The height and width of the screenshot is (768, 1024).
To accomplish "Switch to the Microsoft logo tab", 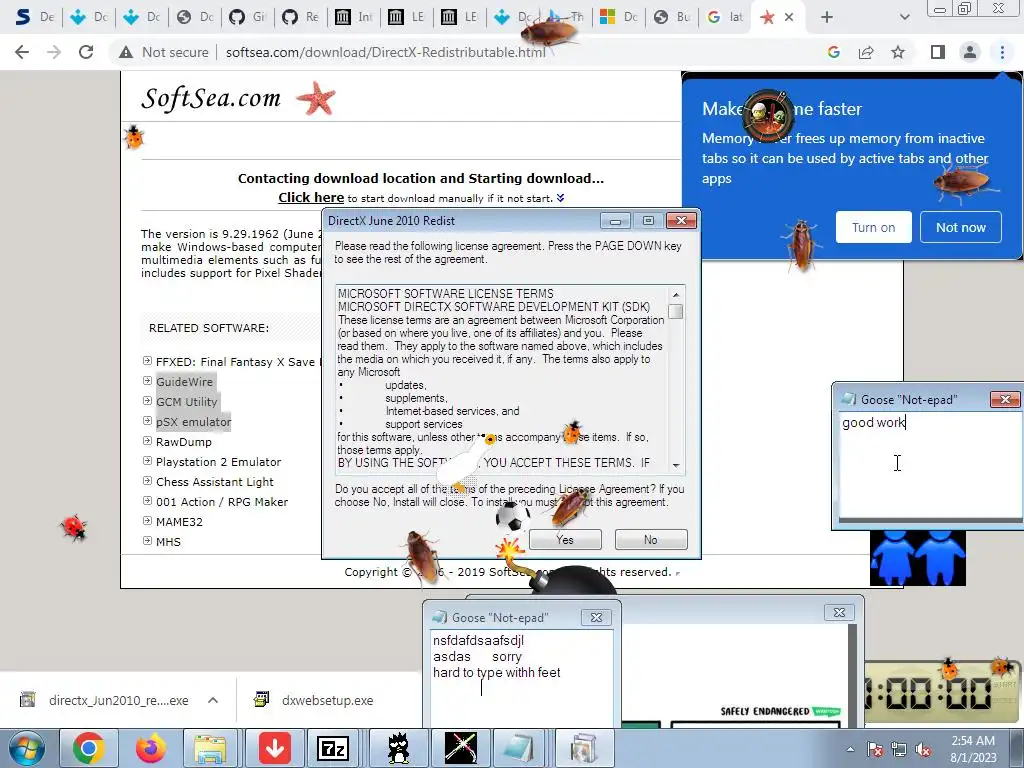I will [x=619, y=17].
